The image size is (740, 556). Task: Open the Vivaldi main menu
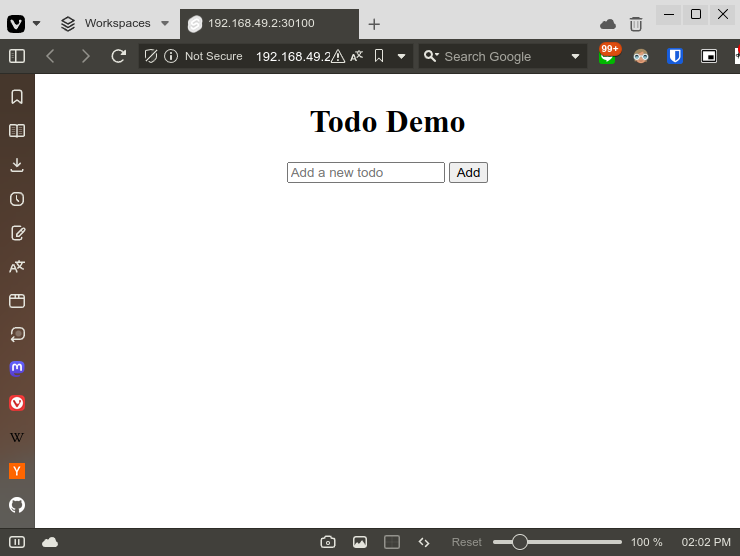click(24, 23)
